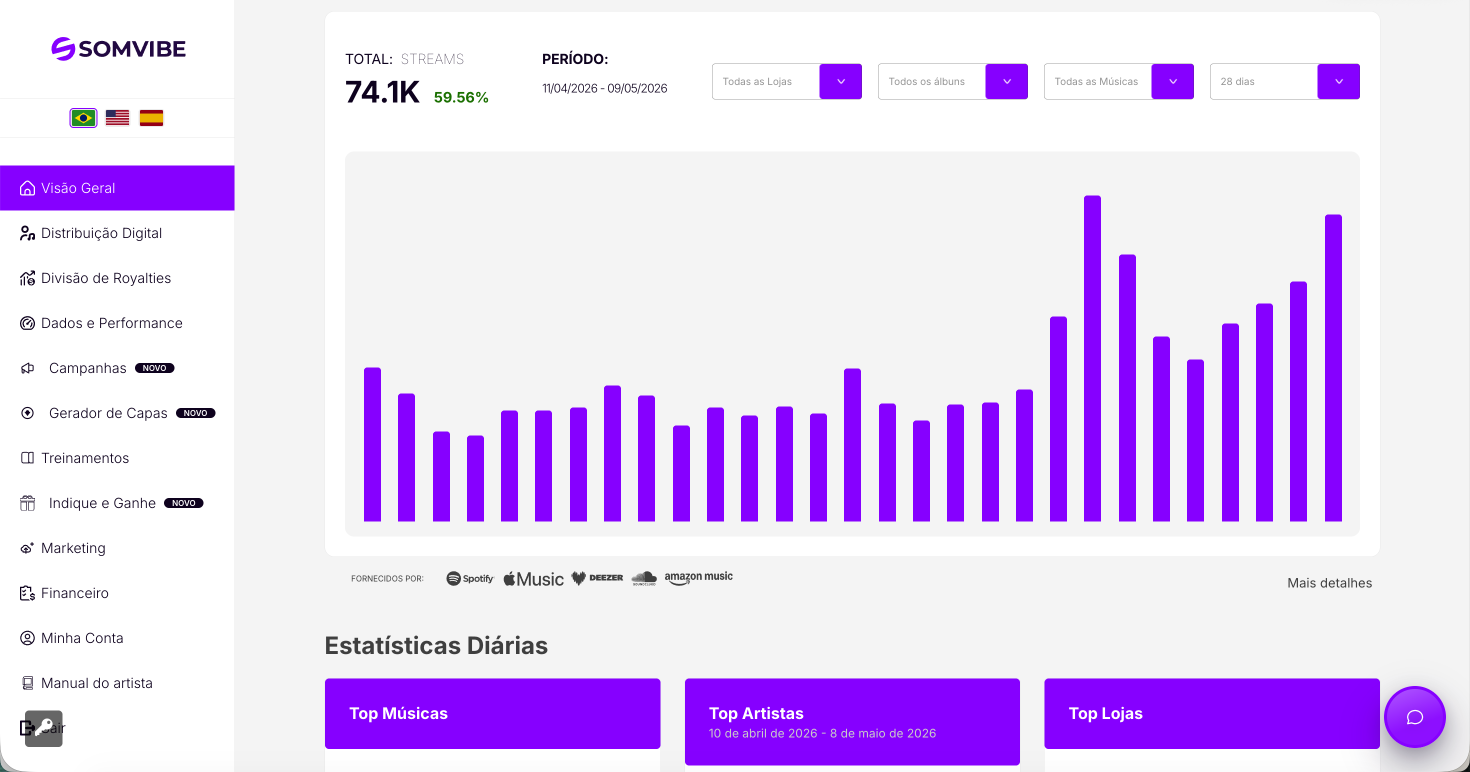Click the tallest bar in streams chart

[x=1092, y=358]
